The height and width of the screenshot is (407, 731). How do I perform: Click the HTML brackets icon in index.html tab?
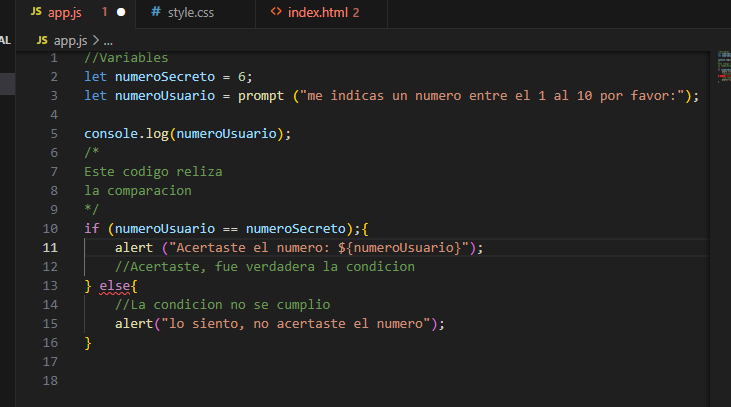coord(276,12)
